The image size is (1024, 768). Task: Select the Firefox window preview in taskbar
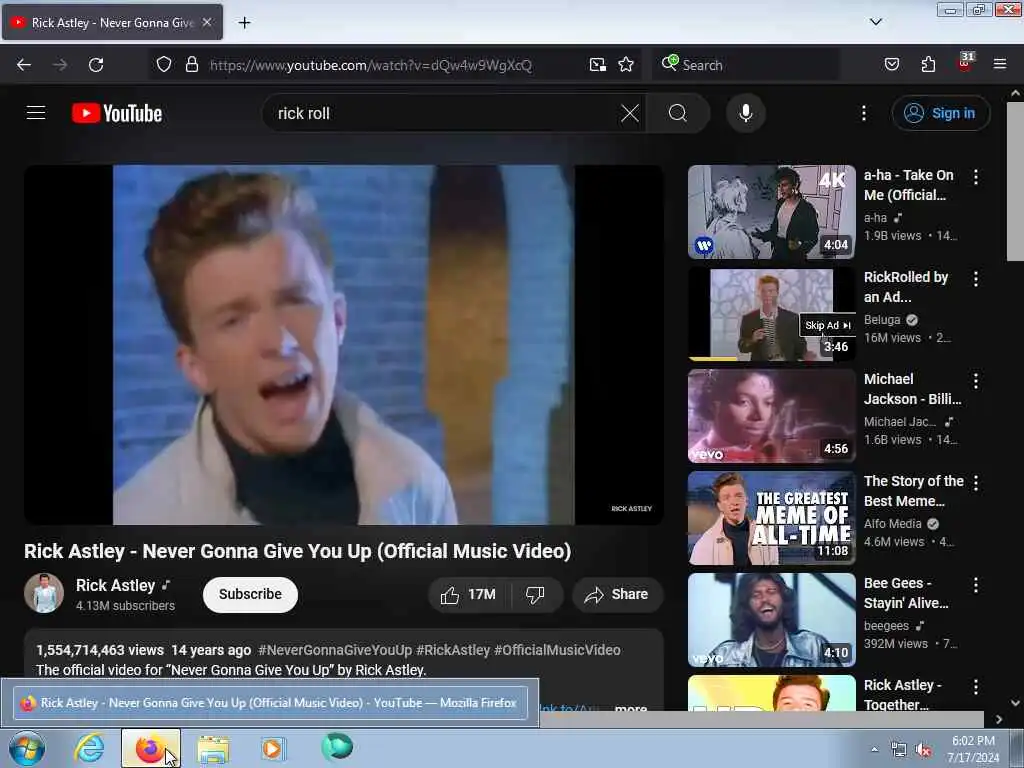click(x=270, y=703)
